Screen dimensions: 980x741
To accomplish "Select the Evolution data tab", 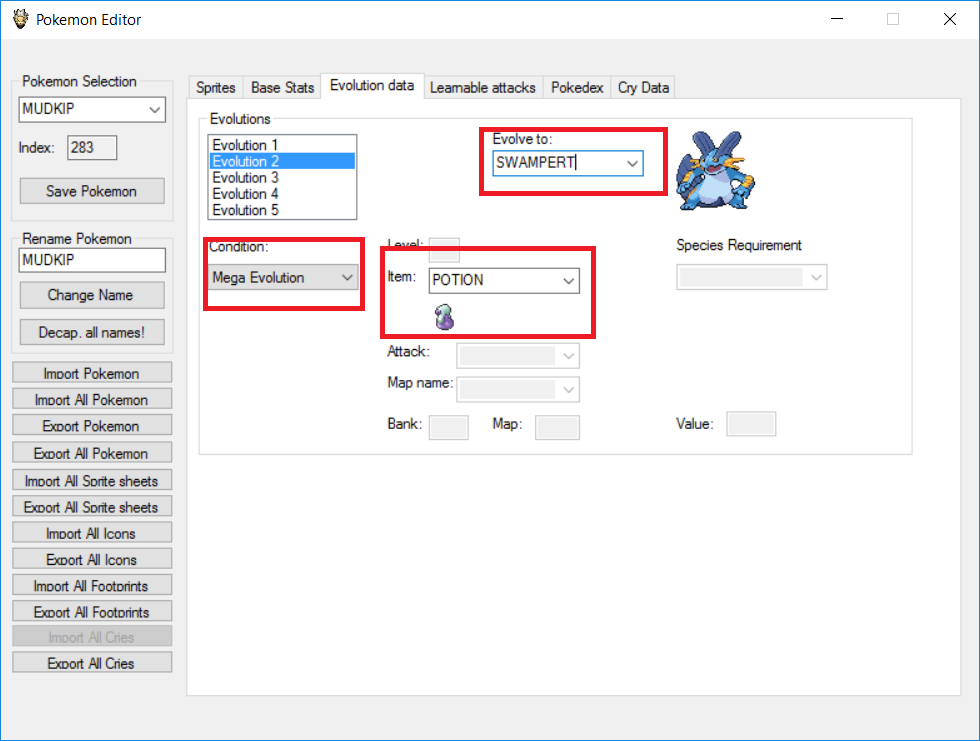I will (x=372, y=86).
